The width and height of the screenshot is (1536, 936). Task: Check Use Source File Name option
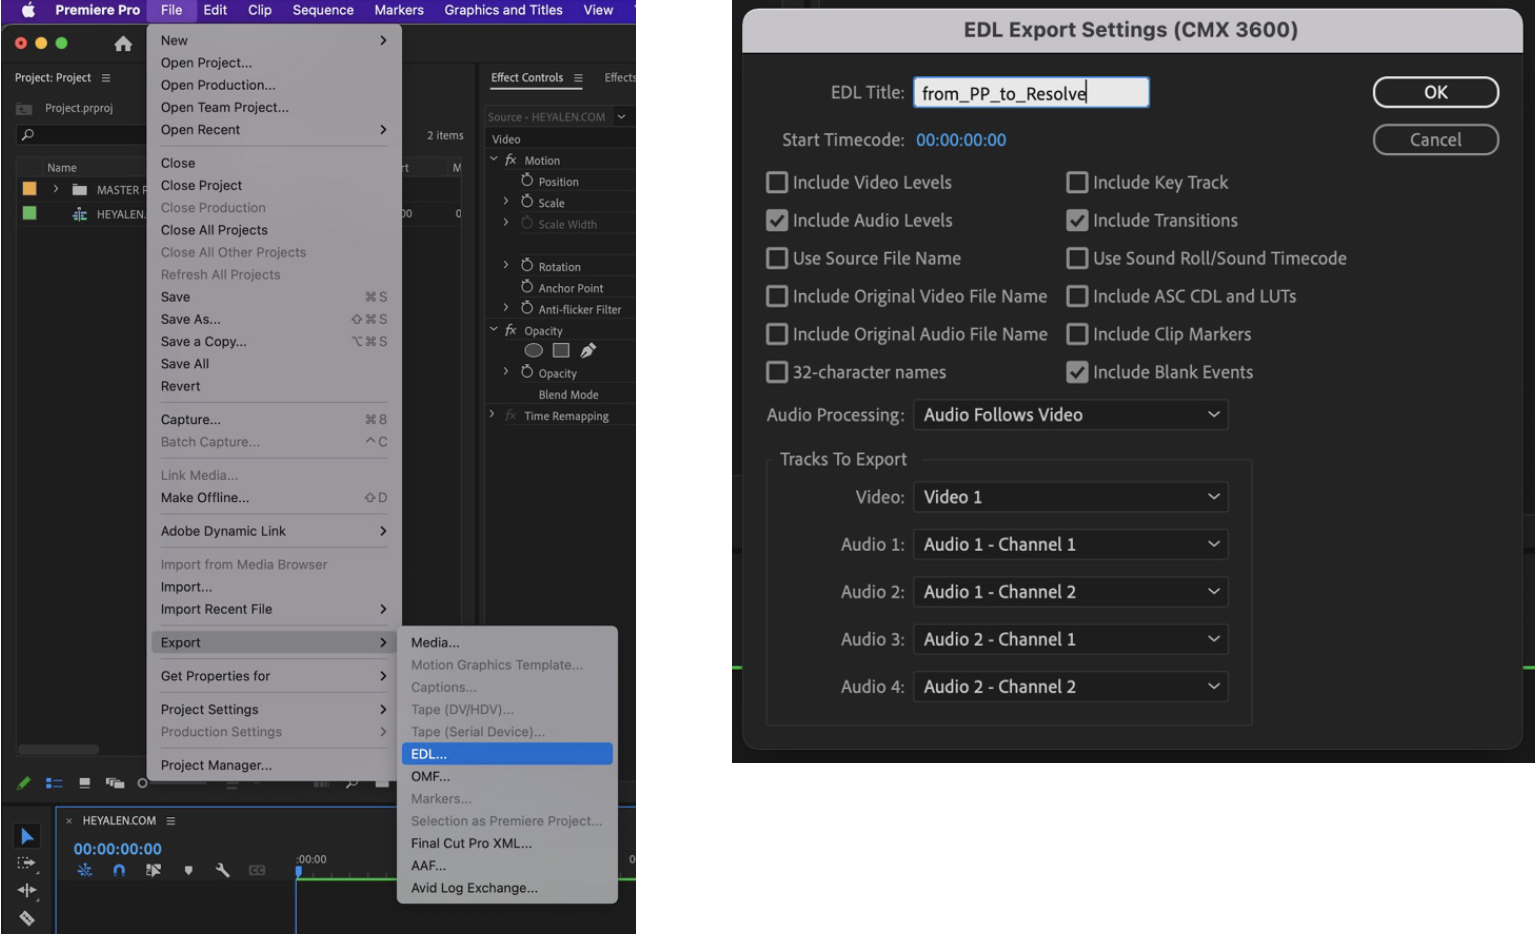777,259
